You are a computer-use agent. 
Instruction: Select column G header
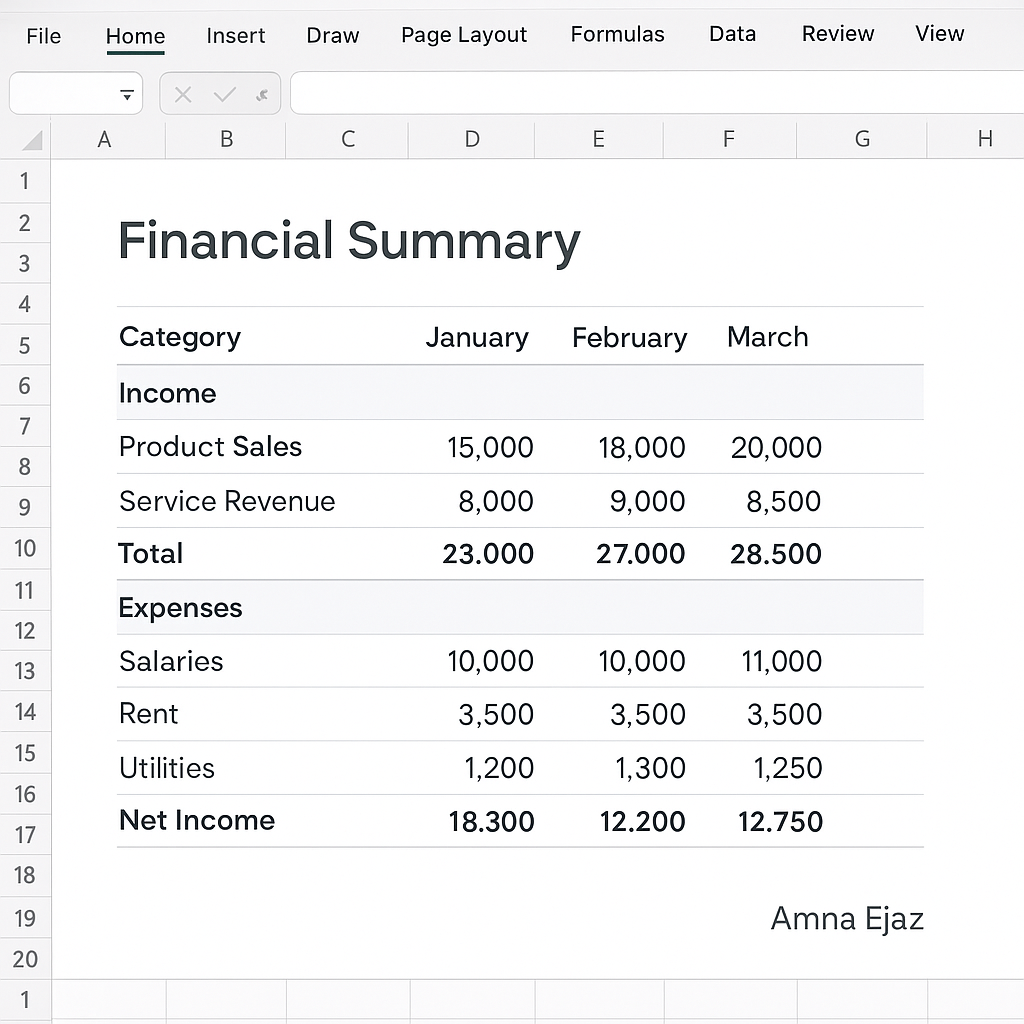pos(861,140)
